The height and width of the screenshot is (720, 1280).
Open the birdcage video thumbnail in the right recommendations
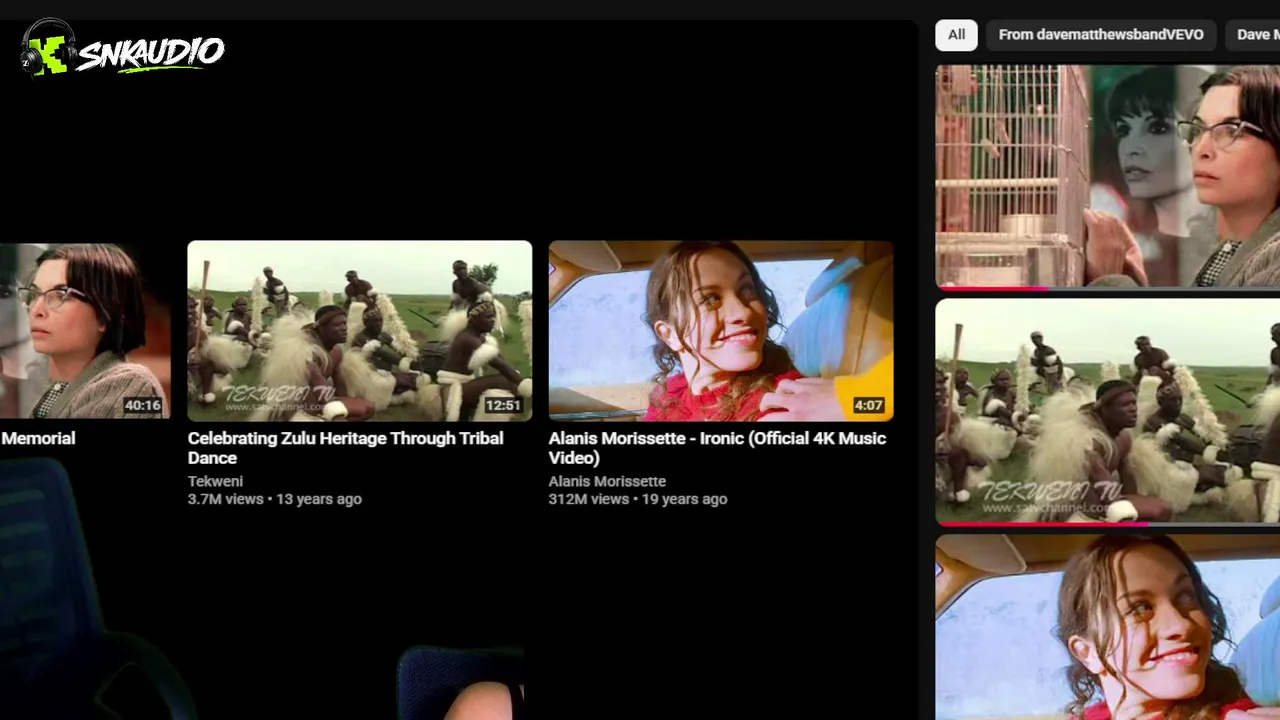coord(1108,177)
